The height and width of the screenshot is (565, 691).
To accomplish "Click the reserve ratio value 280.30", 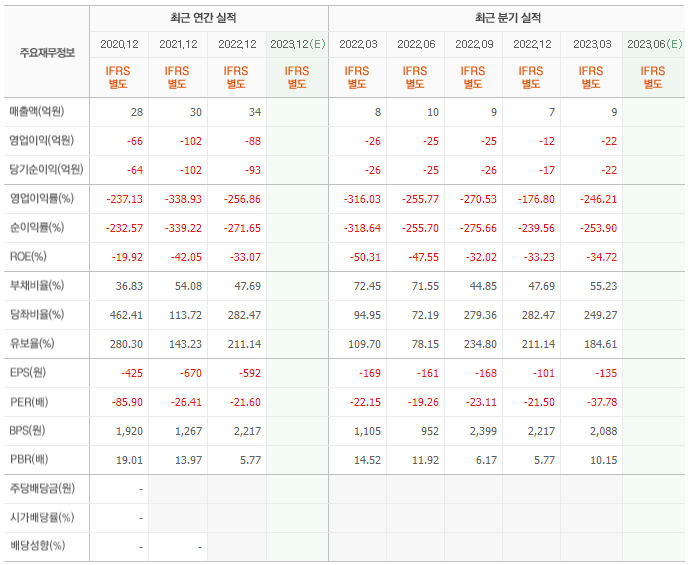I will (126, 344).
